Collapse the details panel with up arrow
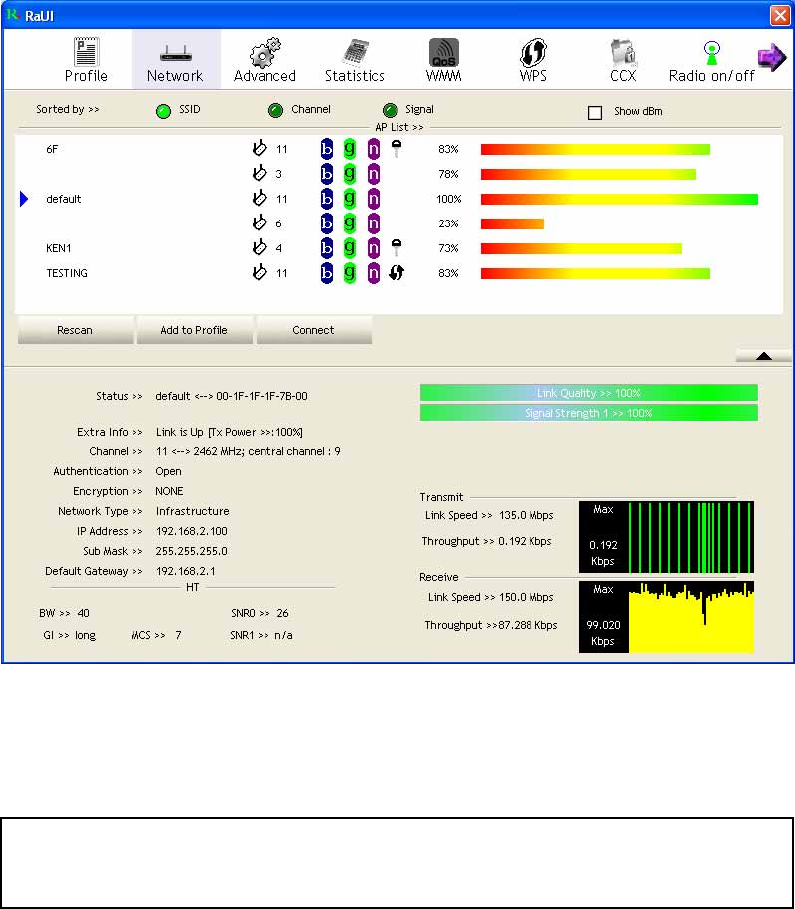 pos(764,356)
